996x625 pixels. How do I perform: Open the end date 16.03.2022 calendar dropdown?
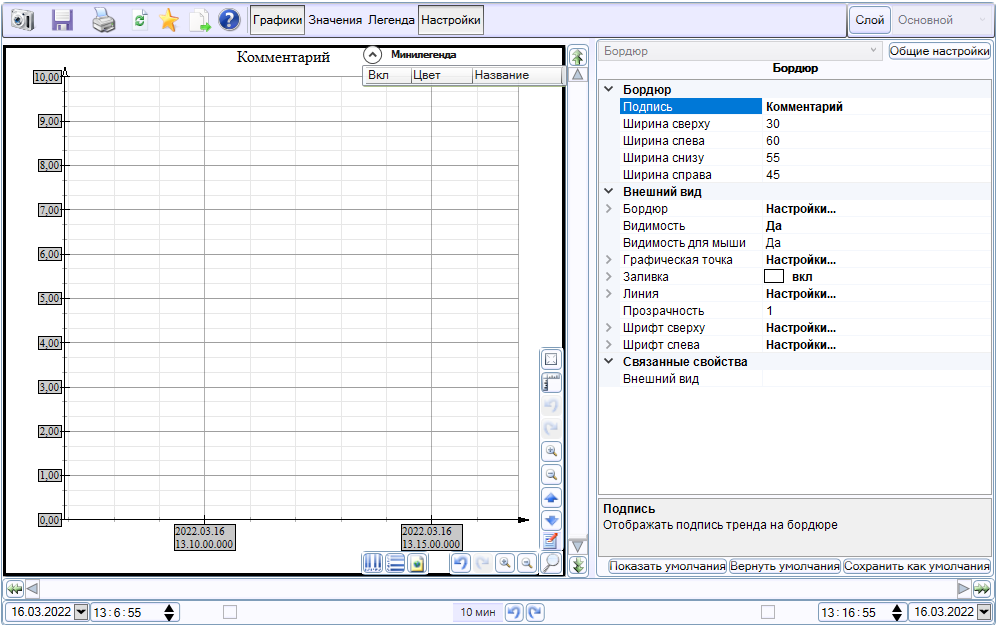coord(984,612)
